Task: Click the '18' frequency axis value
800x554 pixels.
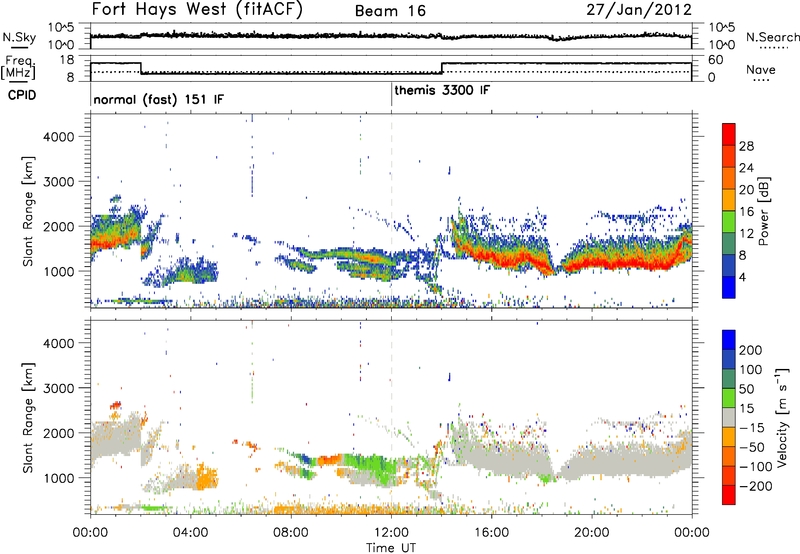Action: (x=67, y=60)
